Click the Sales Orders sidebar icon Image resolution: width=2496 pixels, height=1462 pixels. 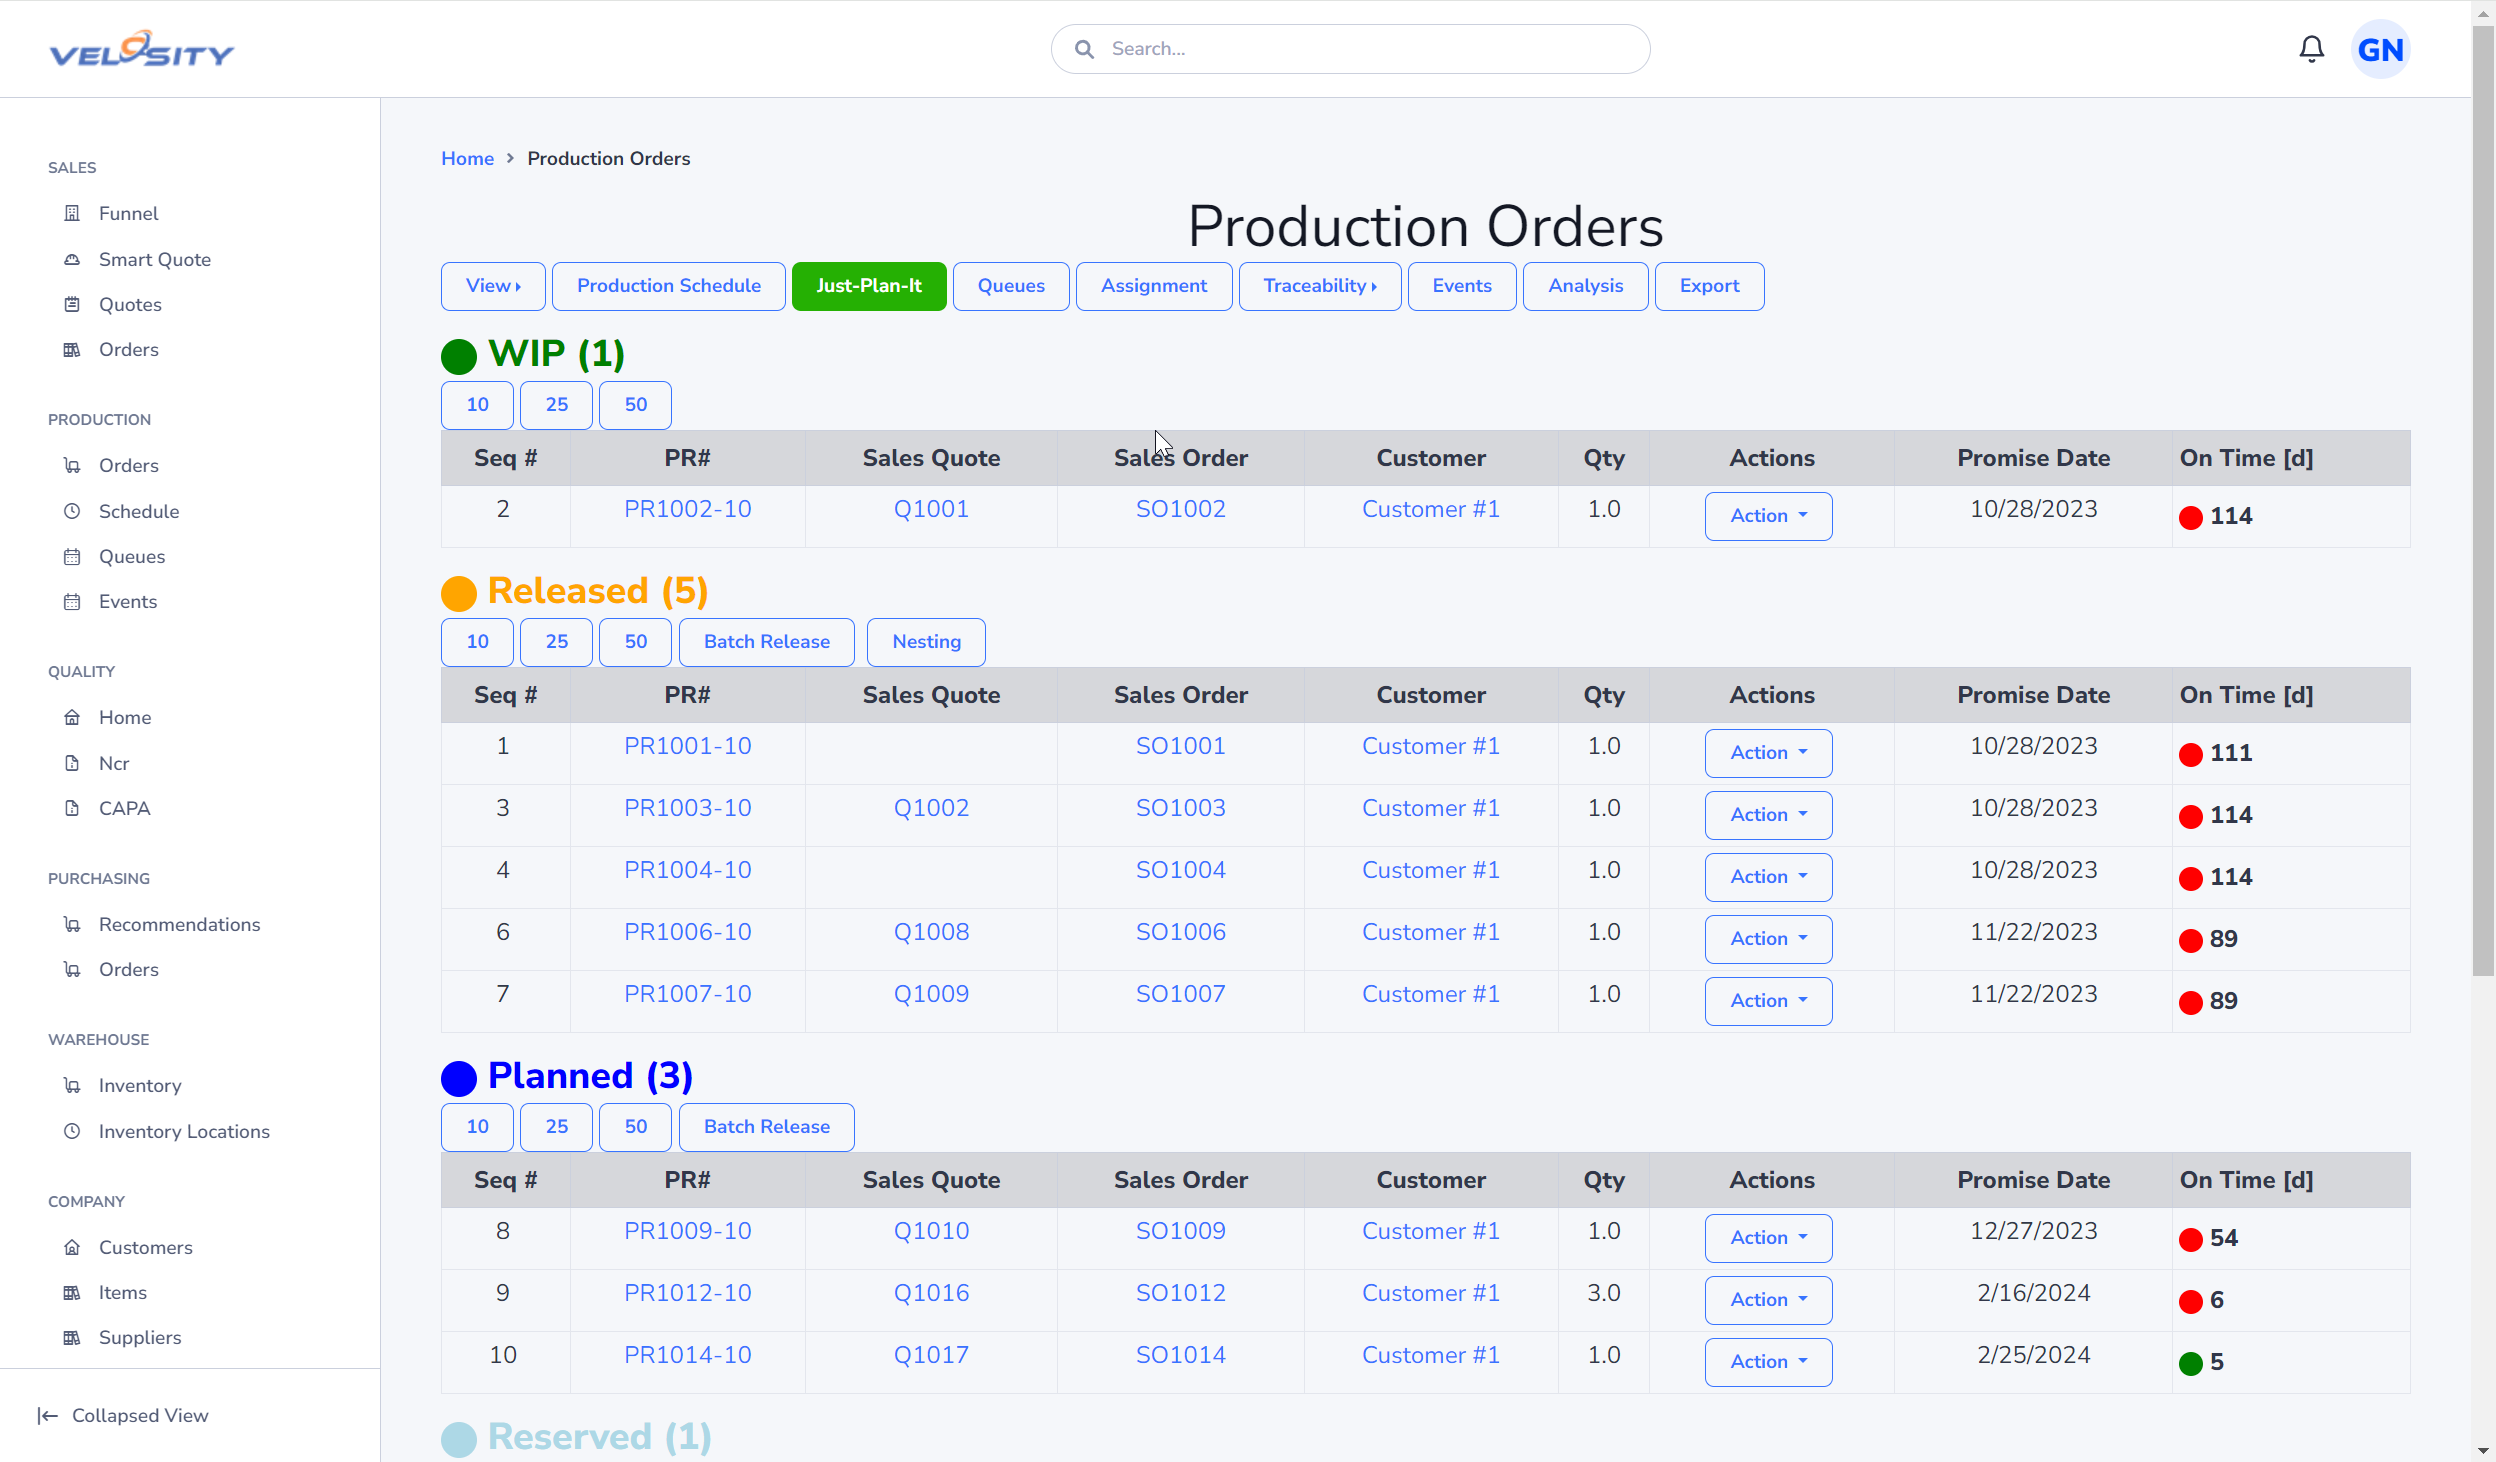(72, 349)
